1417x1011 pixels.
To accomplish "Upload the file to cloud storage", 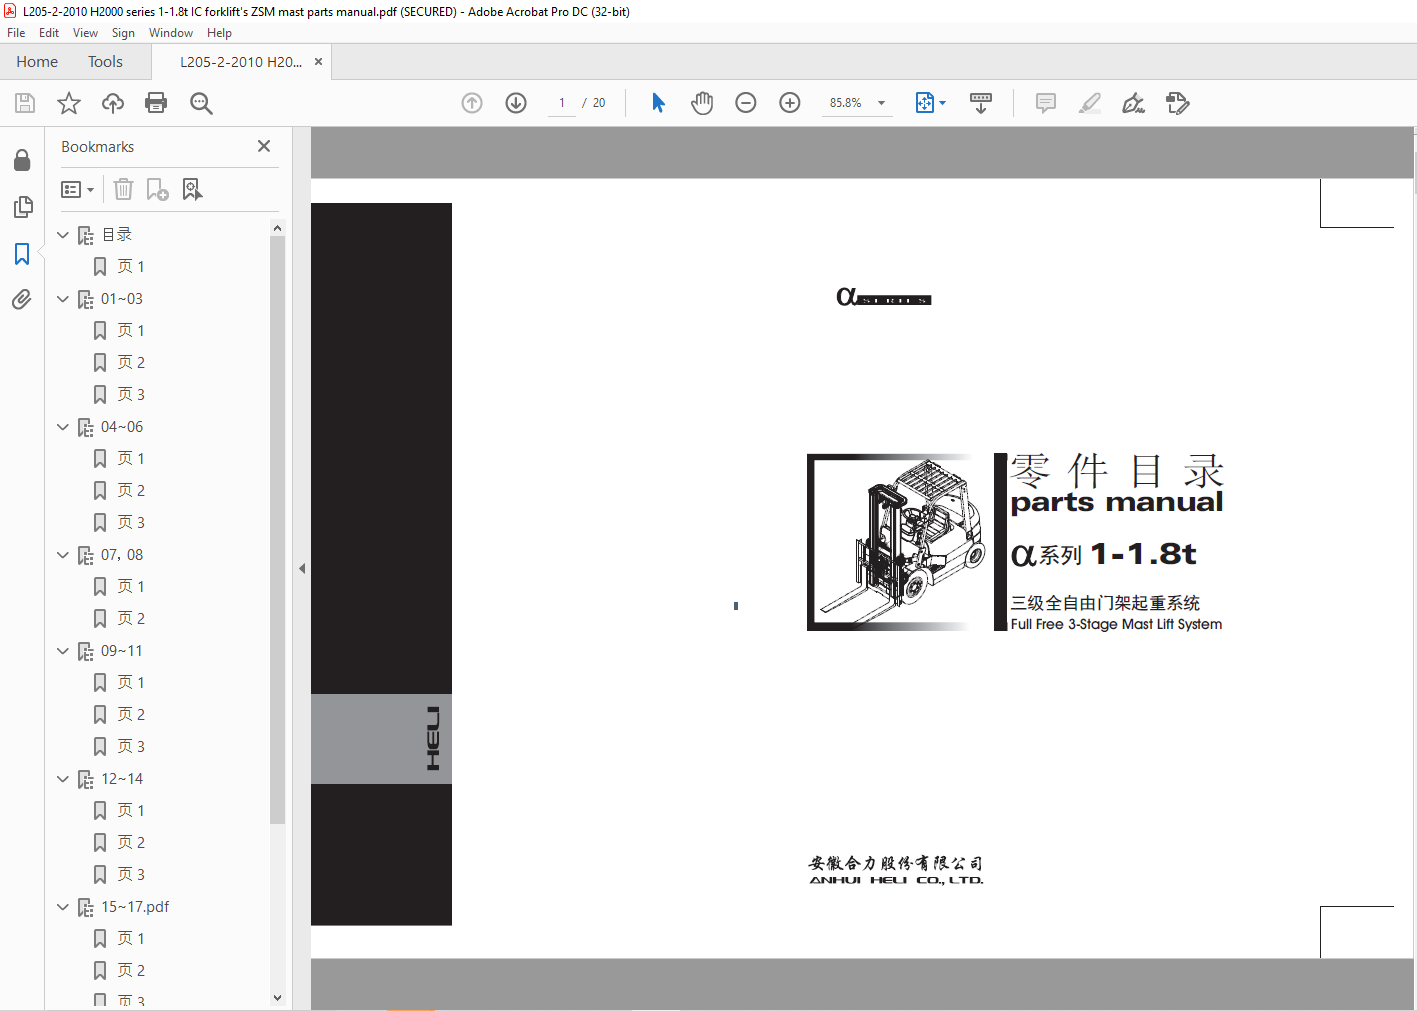I will pos(113,103).
